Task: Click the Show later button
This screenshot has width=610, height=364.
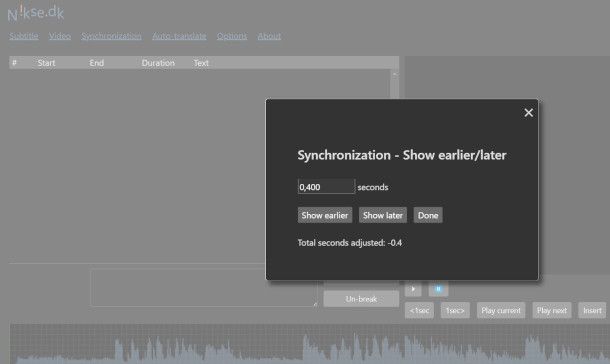Action: click(383, 215)
